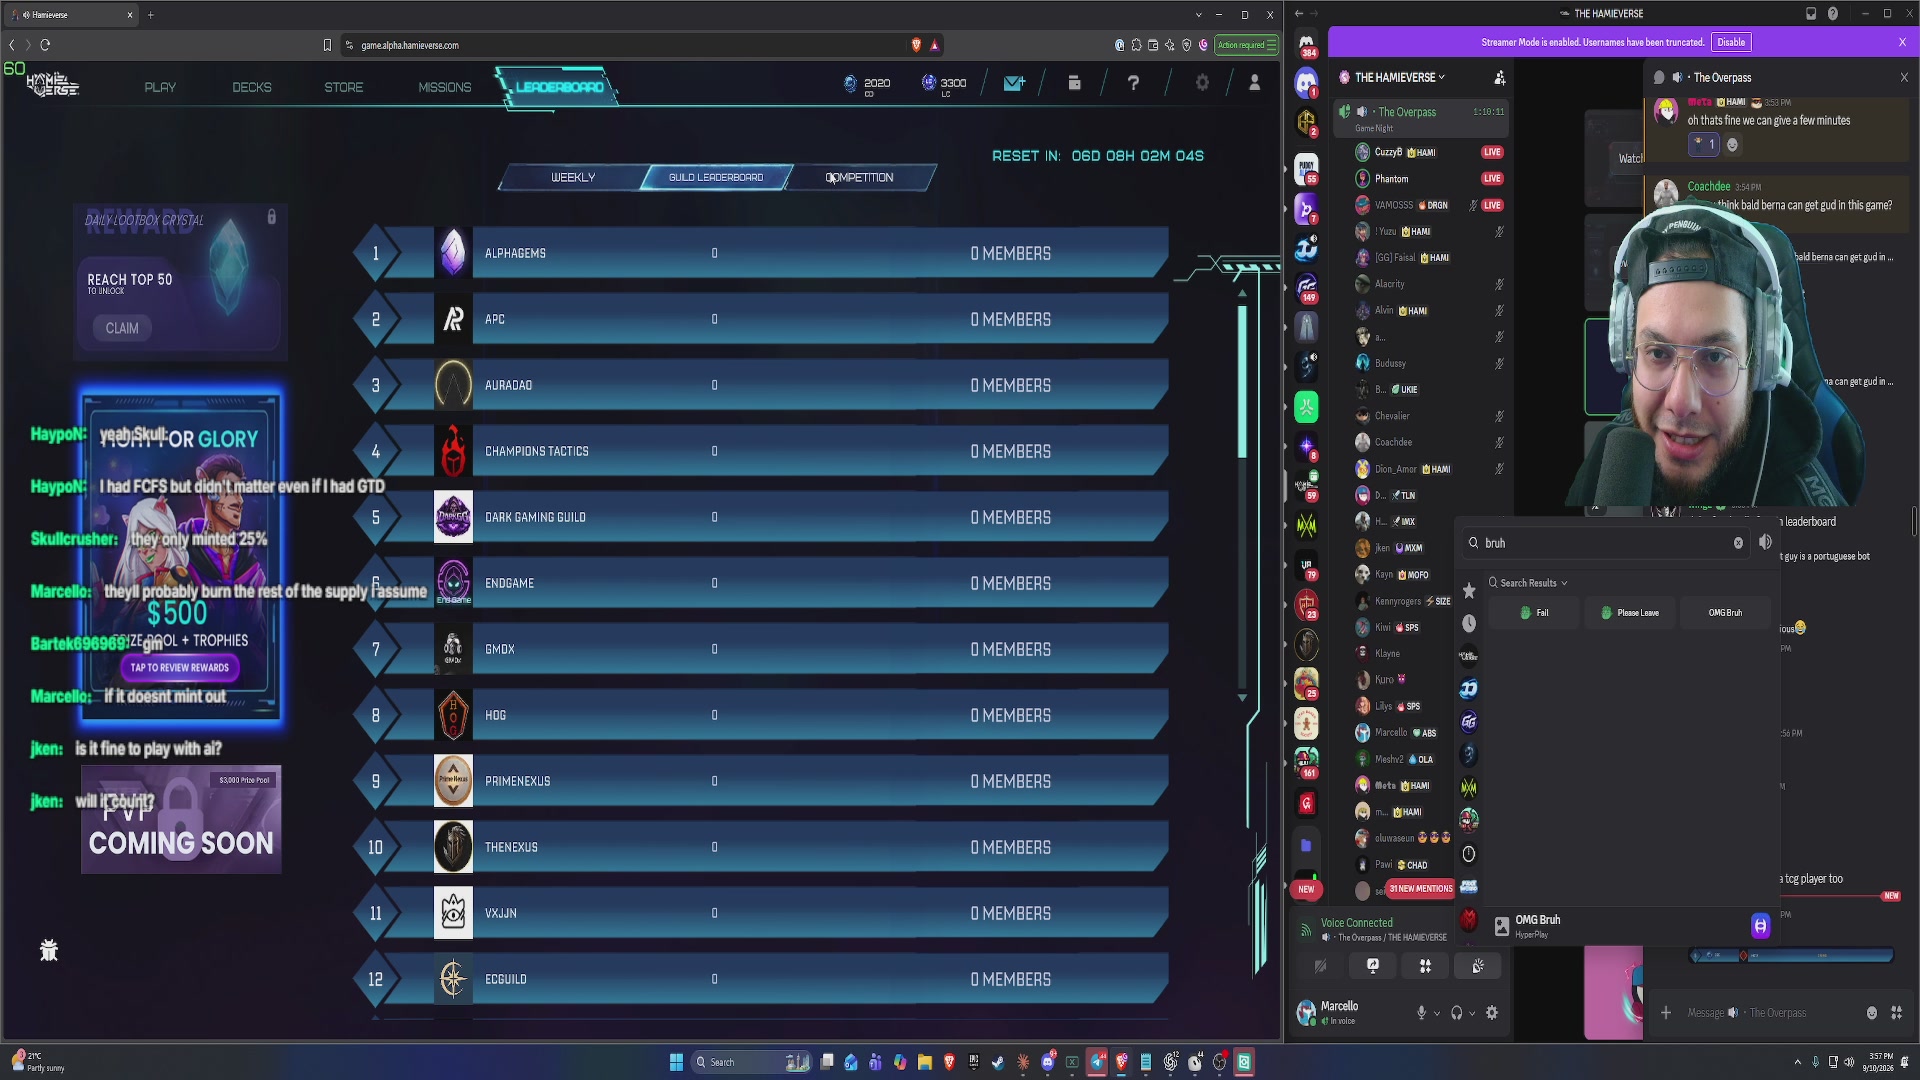
Task: Play the Fail soundboard sound
Action: [x=1534, y=613]
